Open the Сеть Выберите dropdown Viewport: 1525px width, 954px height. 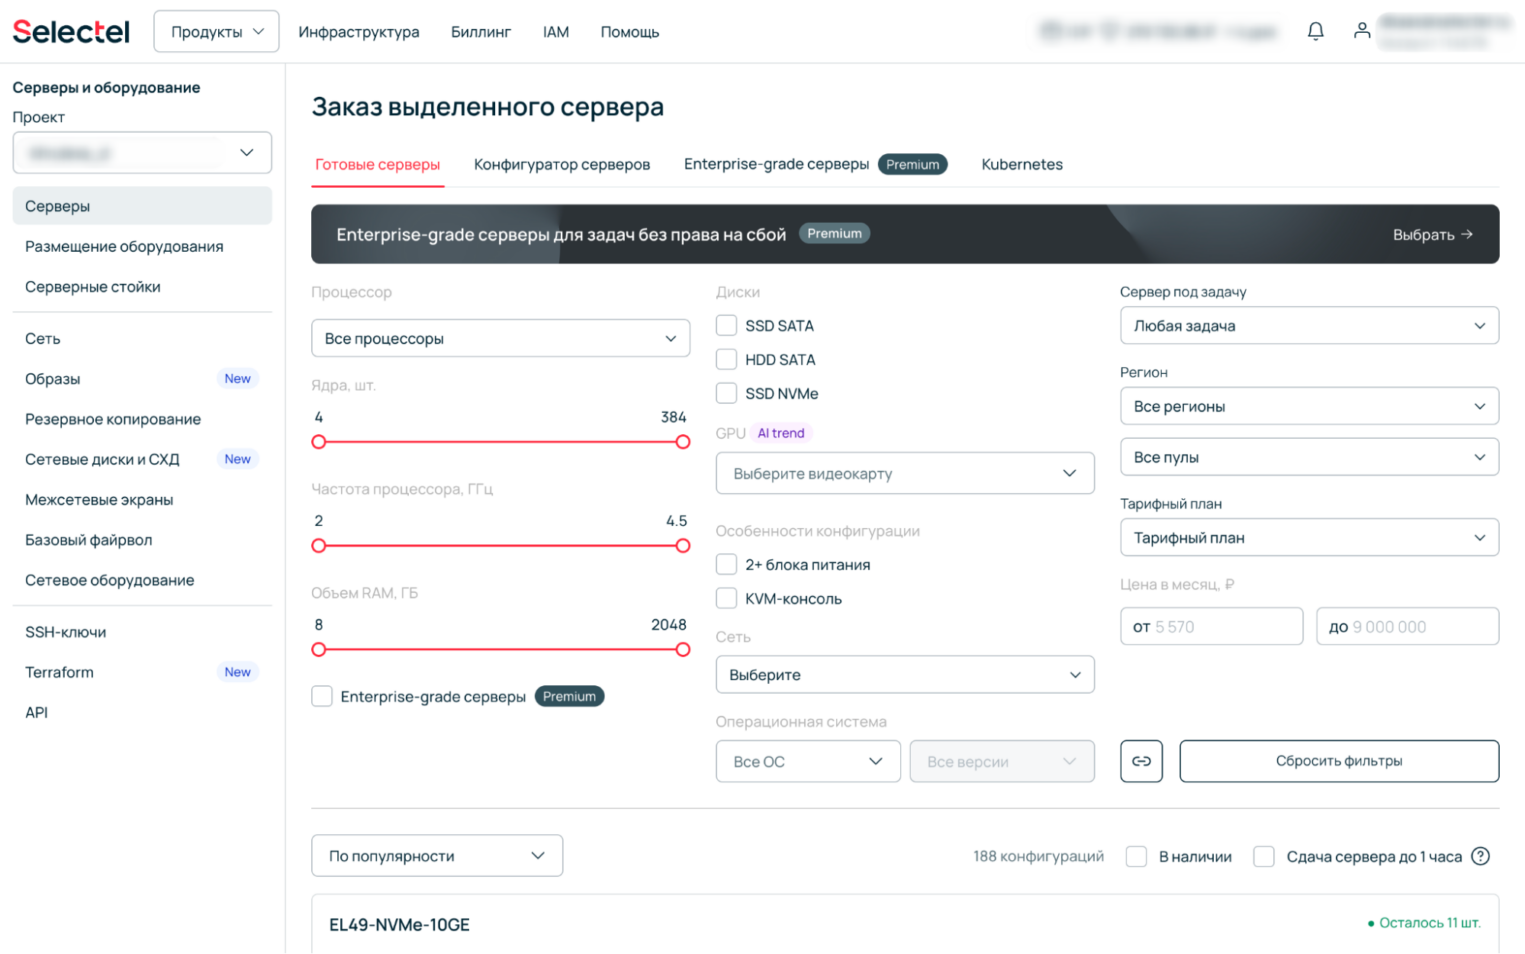905,675
